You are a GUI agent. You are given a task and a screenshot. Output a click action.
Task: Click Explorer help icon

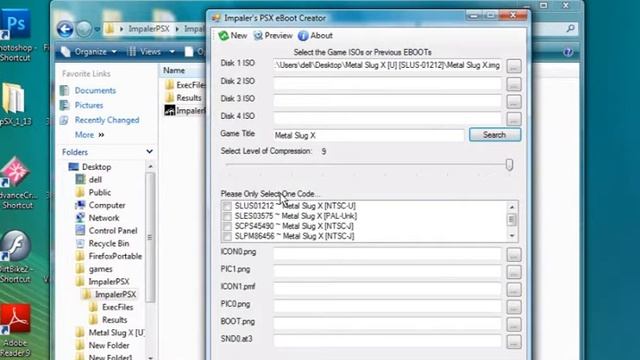568,52
